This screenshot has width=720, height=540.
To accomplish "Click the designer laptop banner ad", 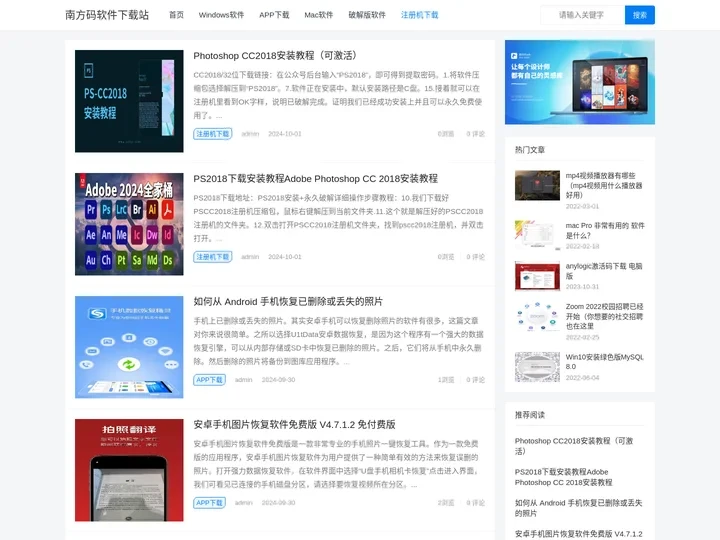I will [580, 82].
